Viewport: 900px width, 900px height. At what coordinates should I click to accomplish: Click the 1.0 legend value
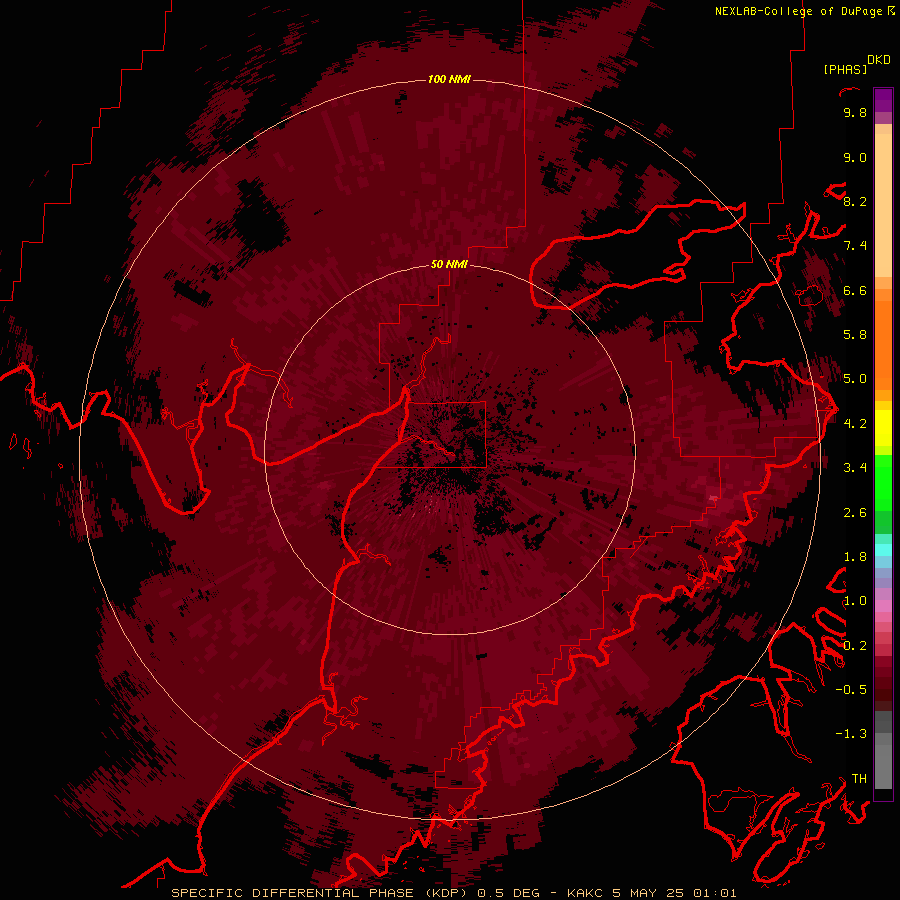point(855,601)
